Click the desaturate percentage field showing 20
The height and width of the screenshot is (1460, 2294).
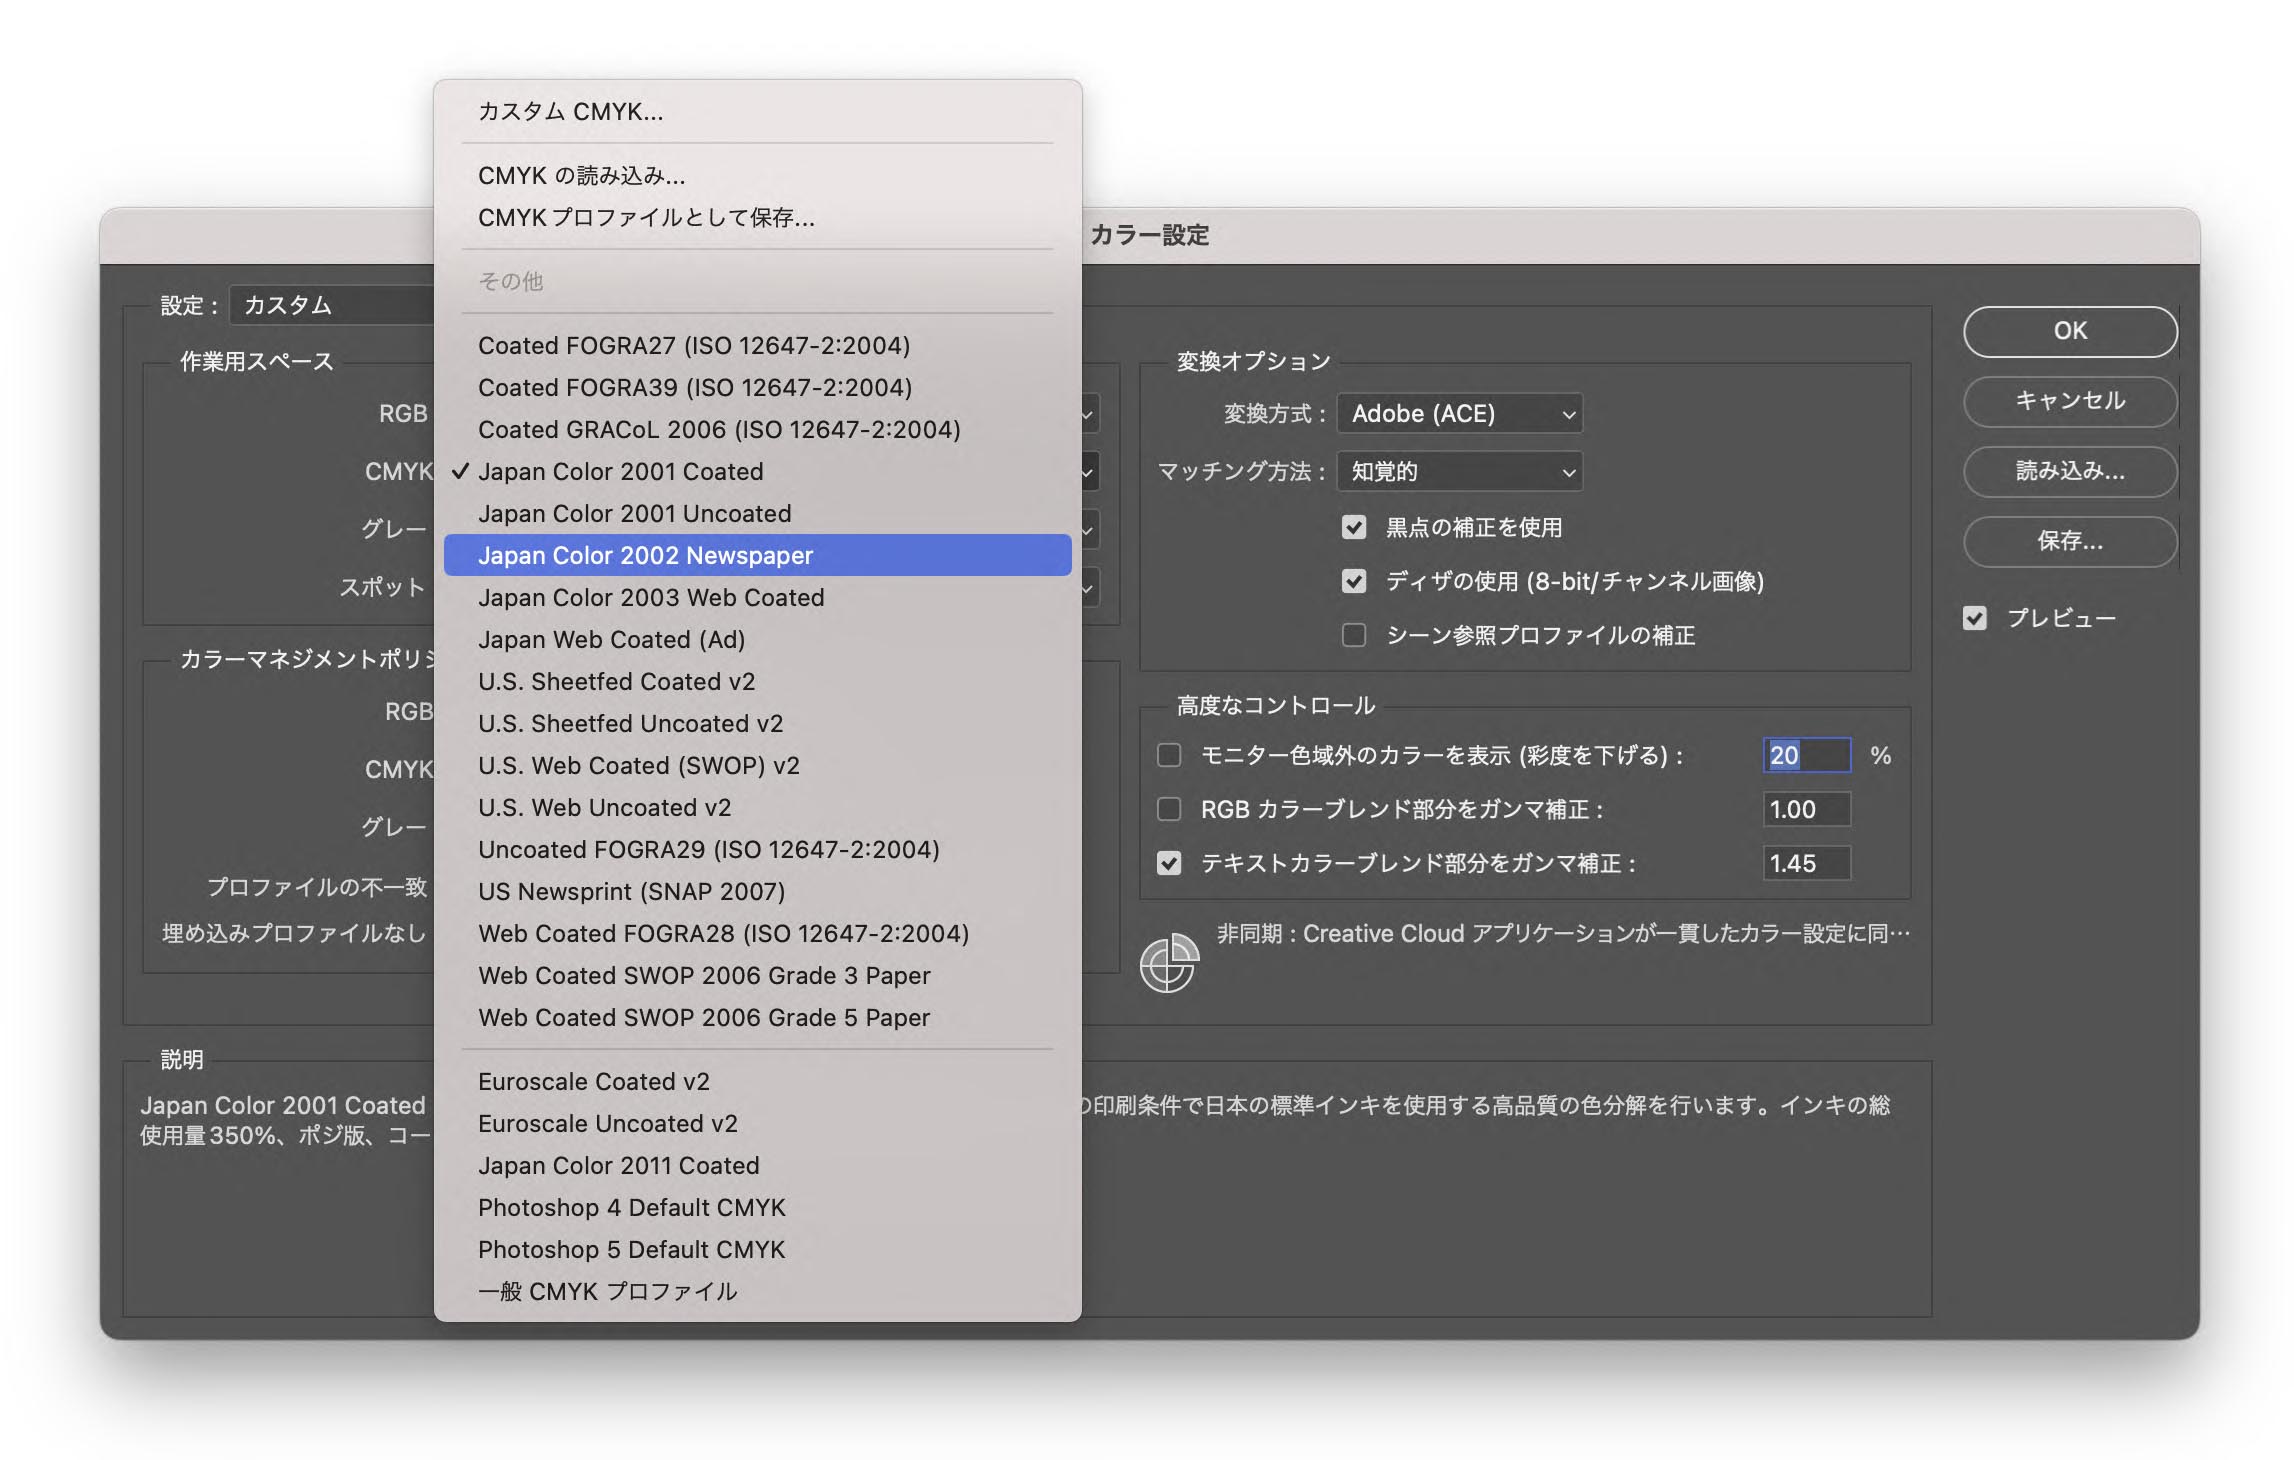coord(1806,755)
